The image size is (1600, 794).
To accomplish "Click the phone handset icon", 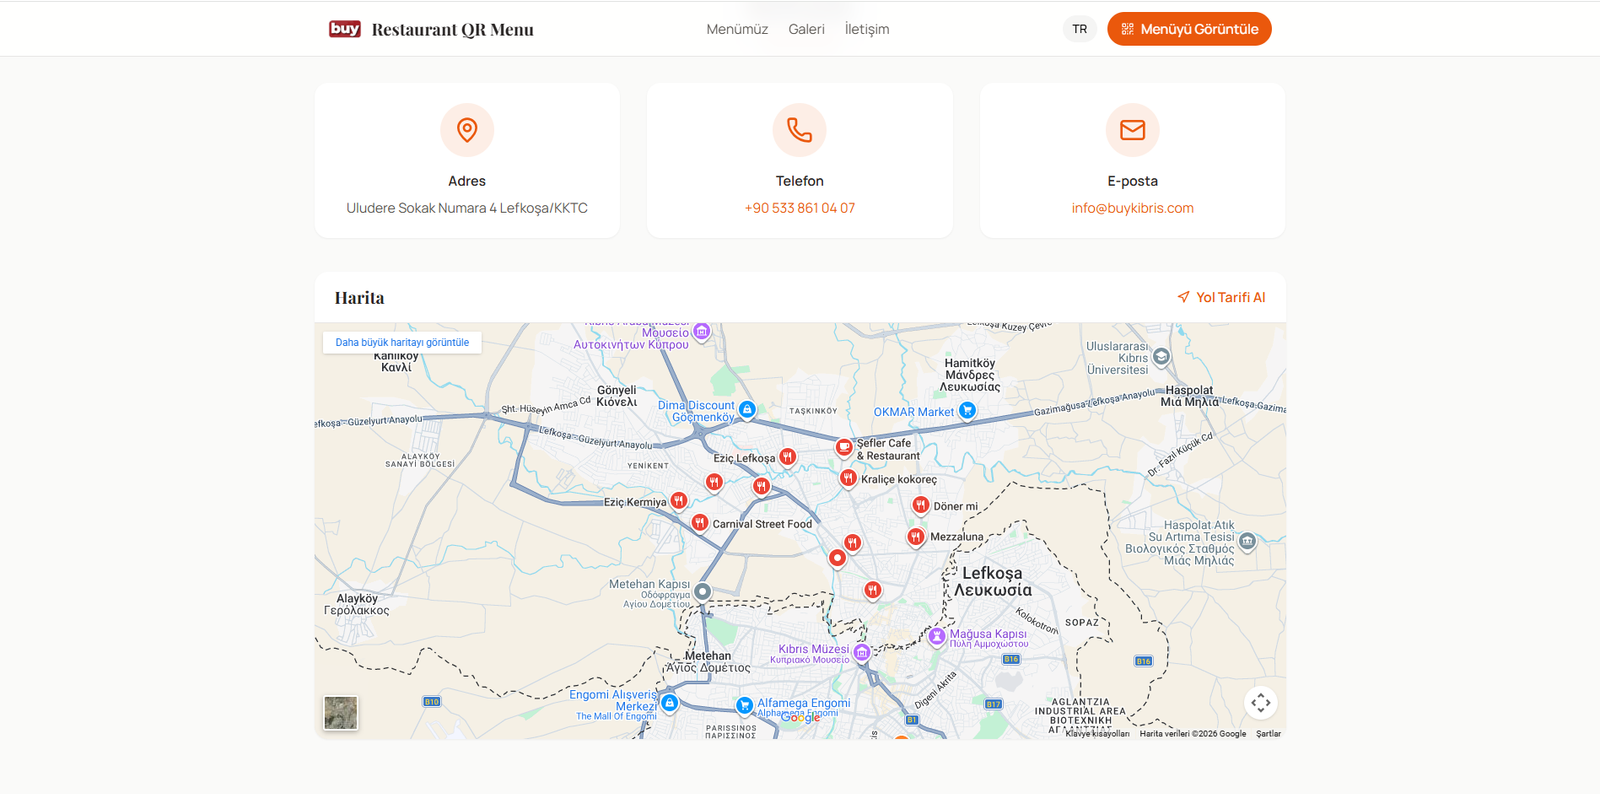I will [x=799, y=130].
